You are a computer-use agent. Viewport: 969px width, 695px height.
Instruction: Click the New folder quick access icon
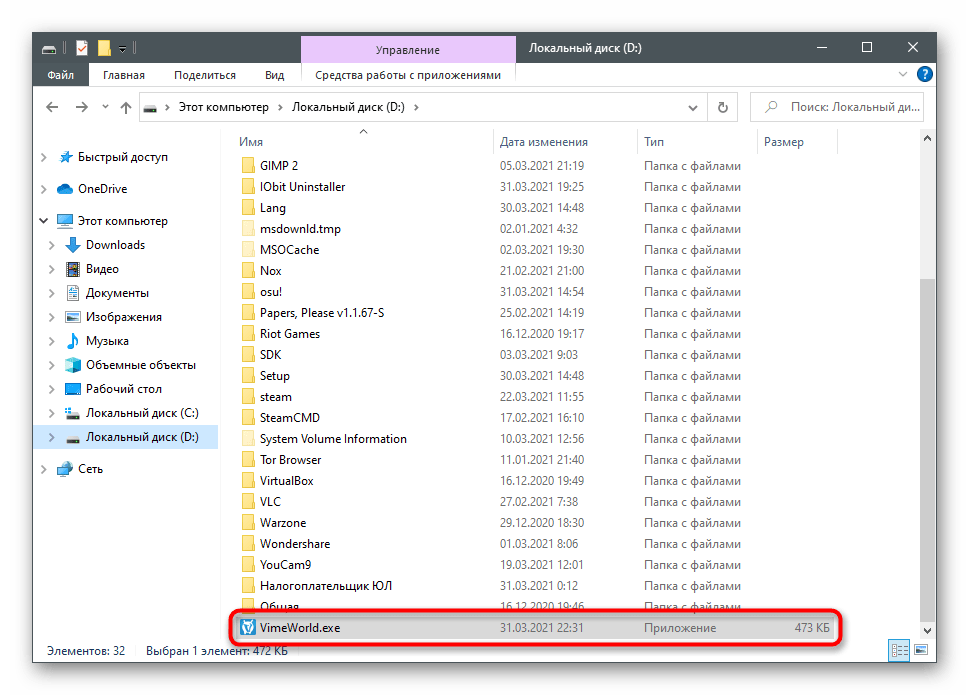104,48
